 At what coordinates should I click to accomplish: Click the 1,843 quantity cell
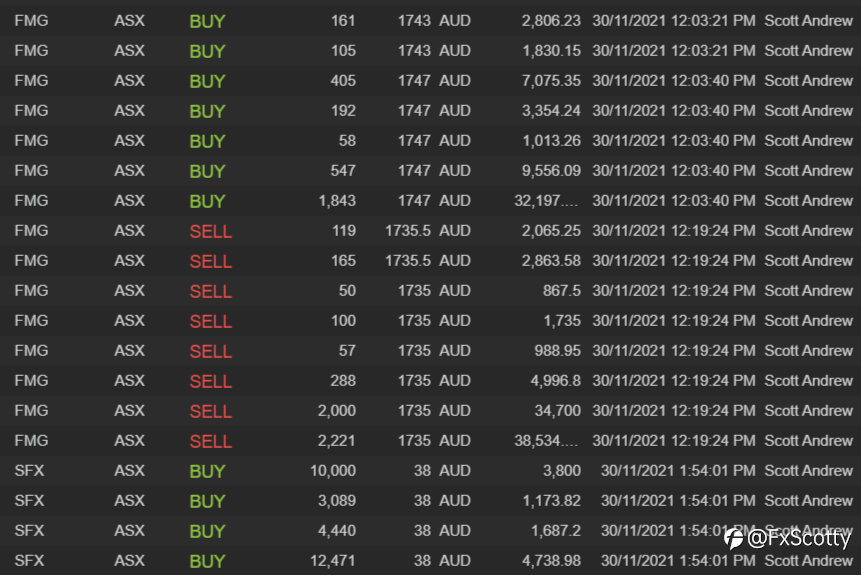click(337, 201)
